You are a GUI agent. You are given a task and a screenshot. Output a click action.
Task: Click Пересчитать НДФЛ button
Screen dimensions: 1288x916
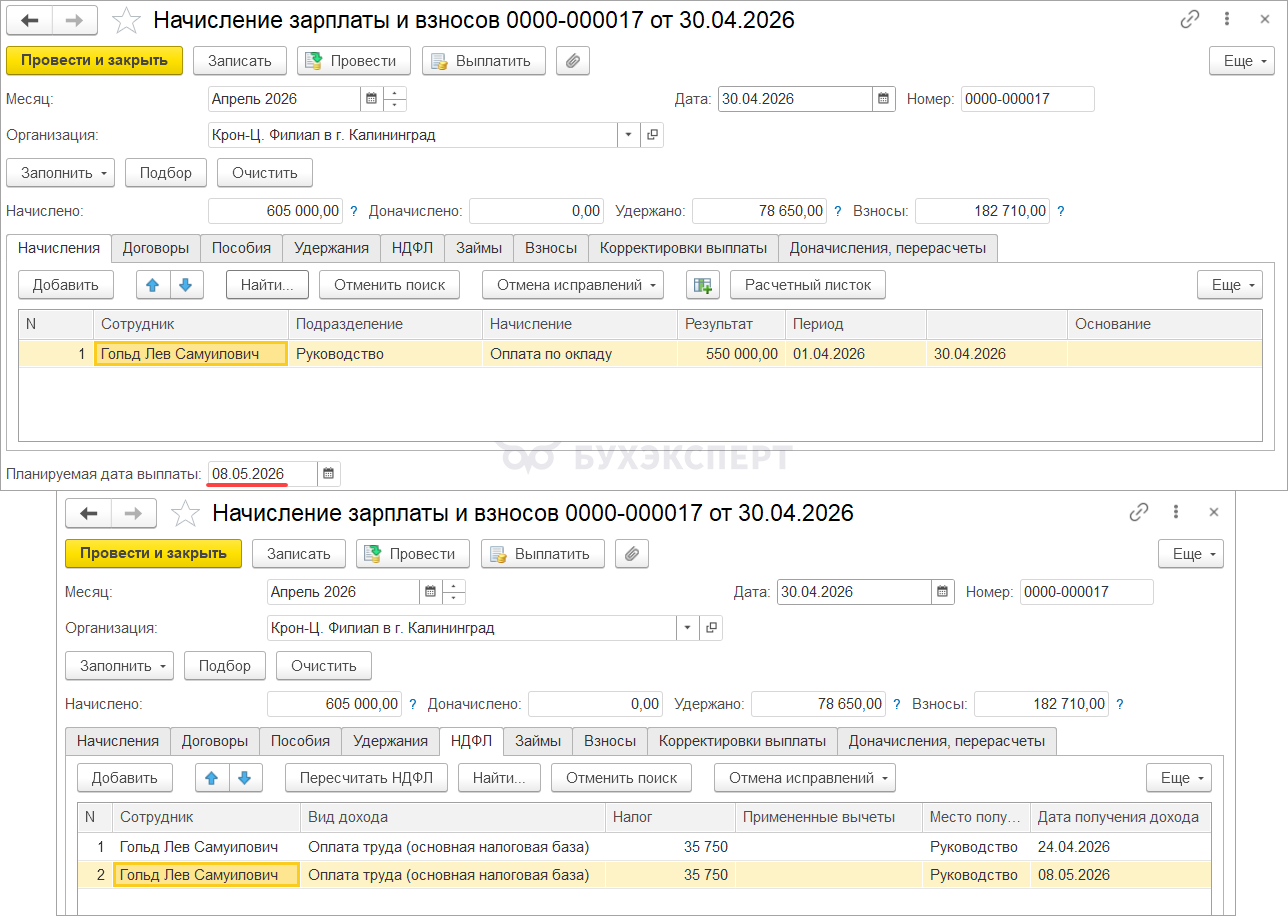tap(367, 778)
